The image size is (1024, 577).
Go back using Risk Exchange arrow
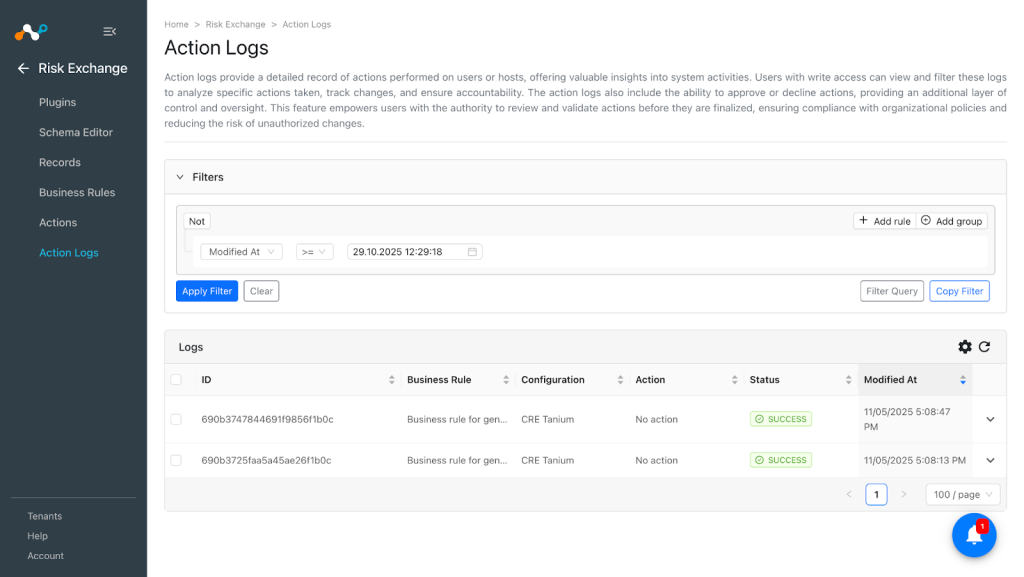click(24, 69)
